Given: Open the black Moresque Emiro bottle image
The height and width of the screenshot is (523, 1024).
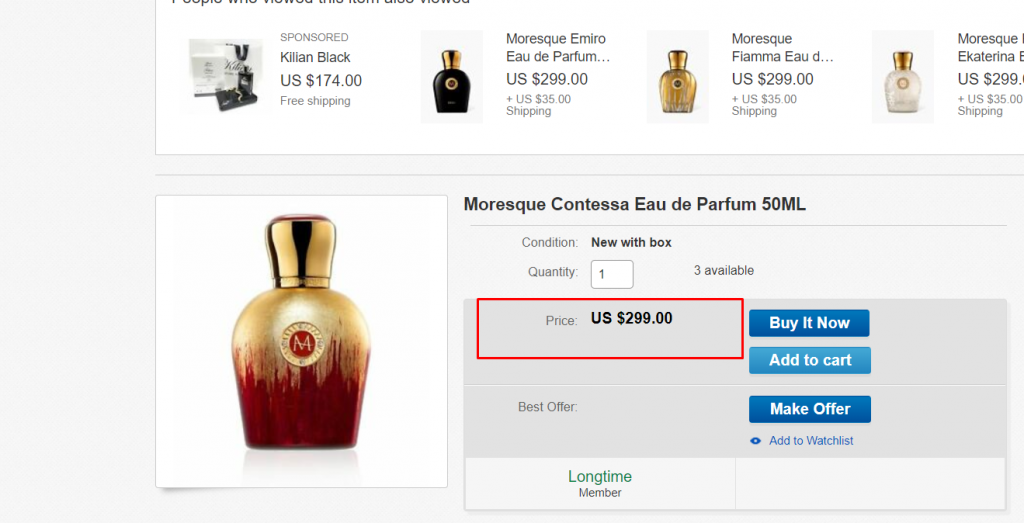Looking at the screenshot, I should point(451,77).
